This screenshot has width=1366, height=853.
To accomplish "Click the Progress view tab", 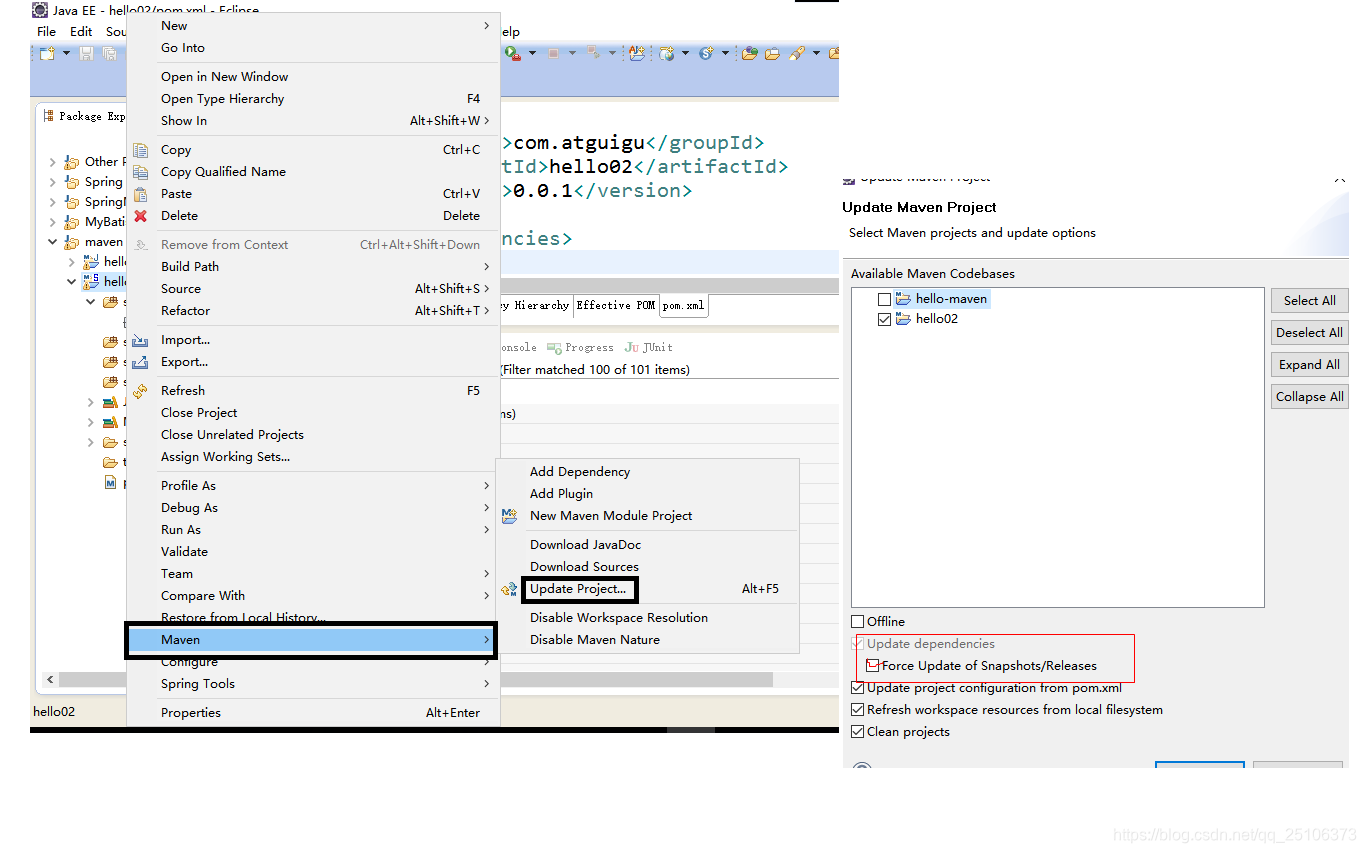I will pos(581,348).
